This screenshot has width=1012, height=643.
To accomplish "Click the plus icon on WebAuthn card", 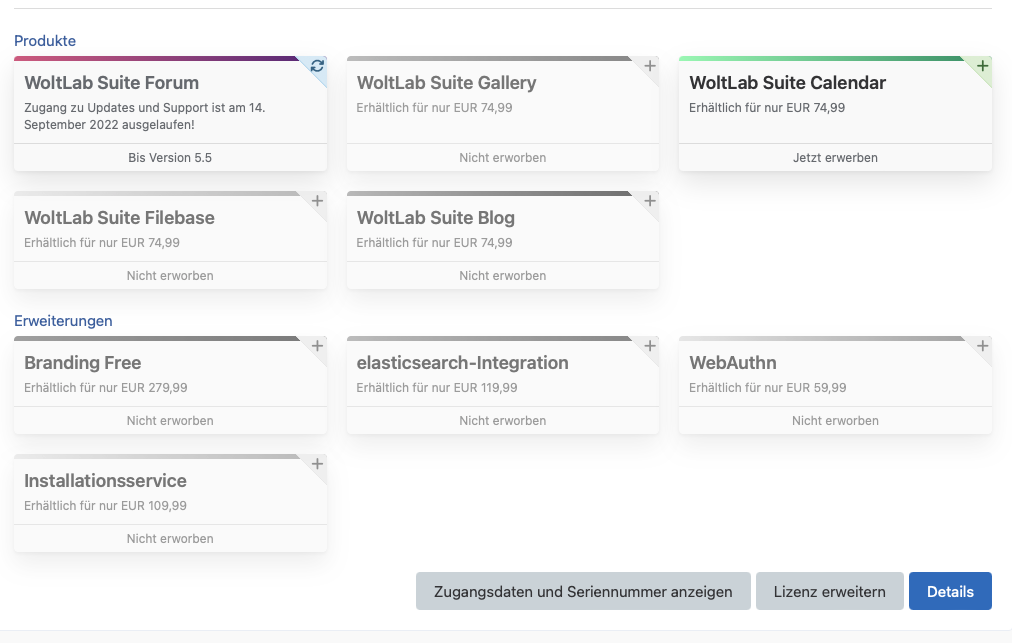I will click(x=982, y=346).
